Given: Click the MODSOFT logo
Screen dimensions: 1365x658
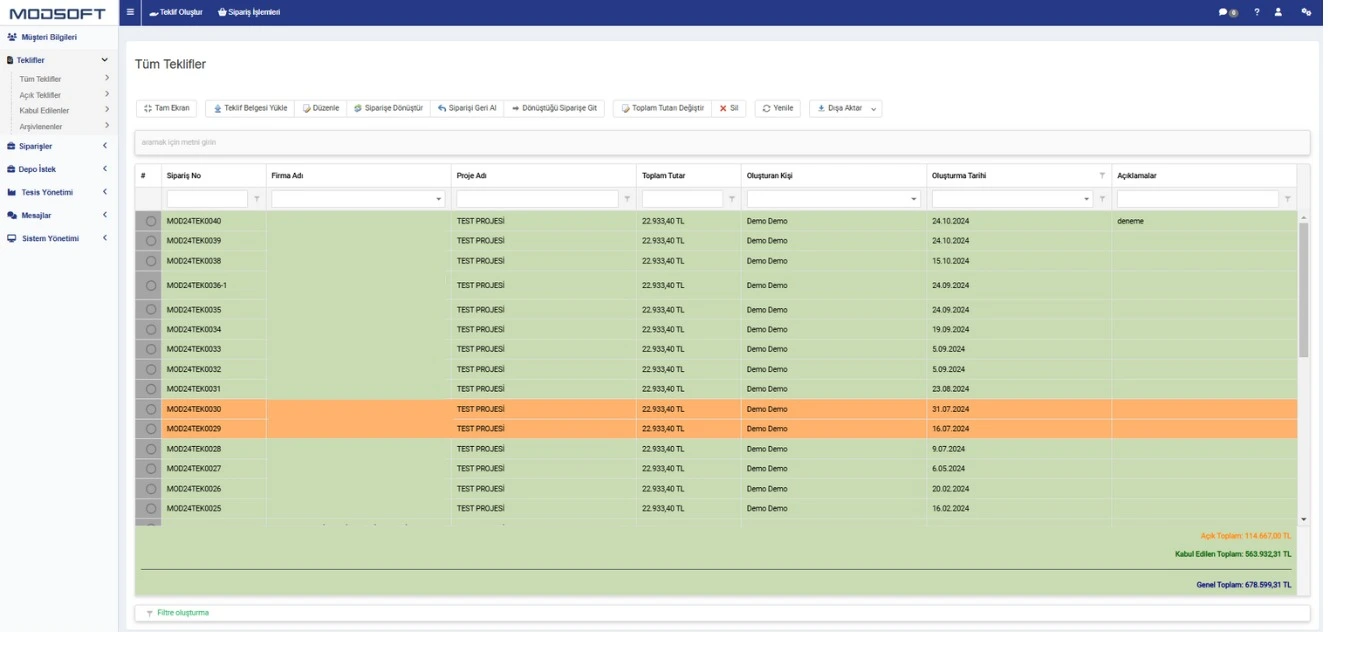Looking at the screenshot, I should coord(57,13).
